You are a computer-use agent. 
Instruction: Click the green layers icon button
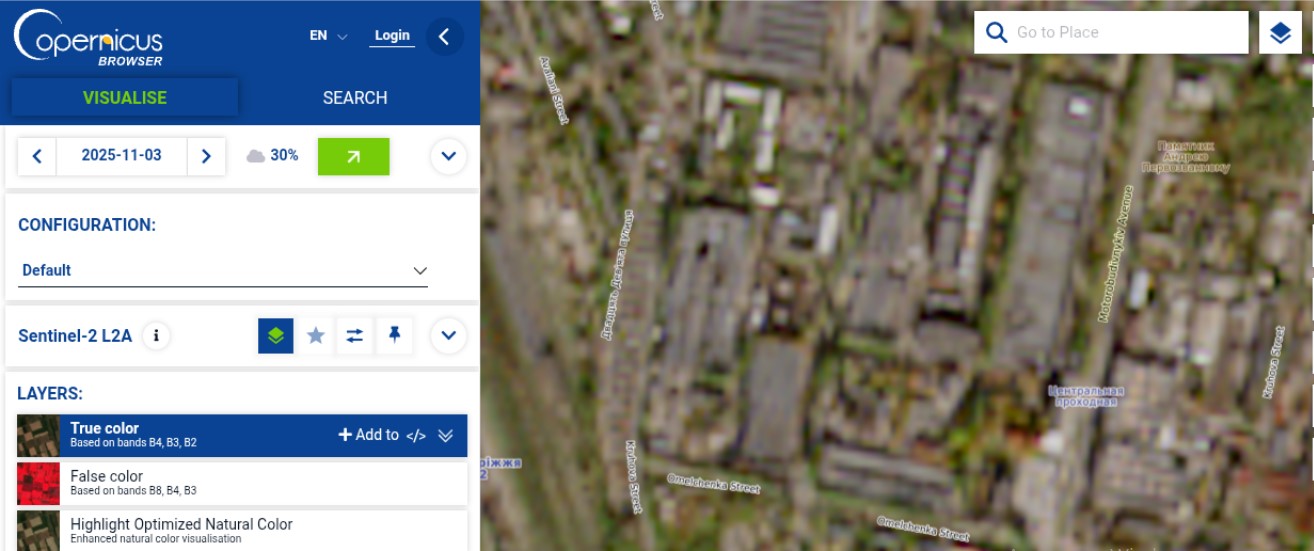click(x=276, y=336)
